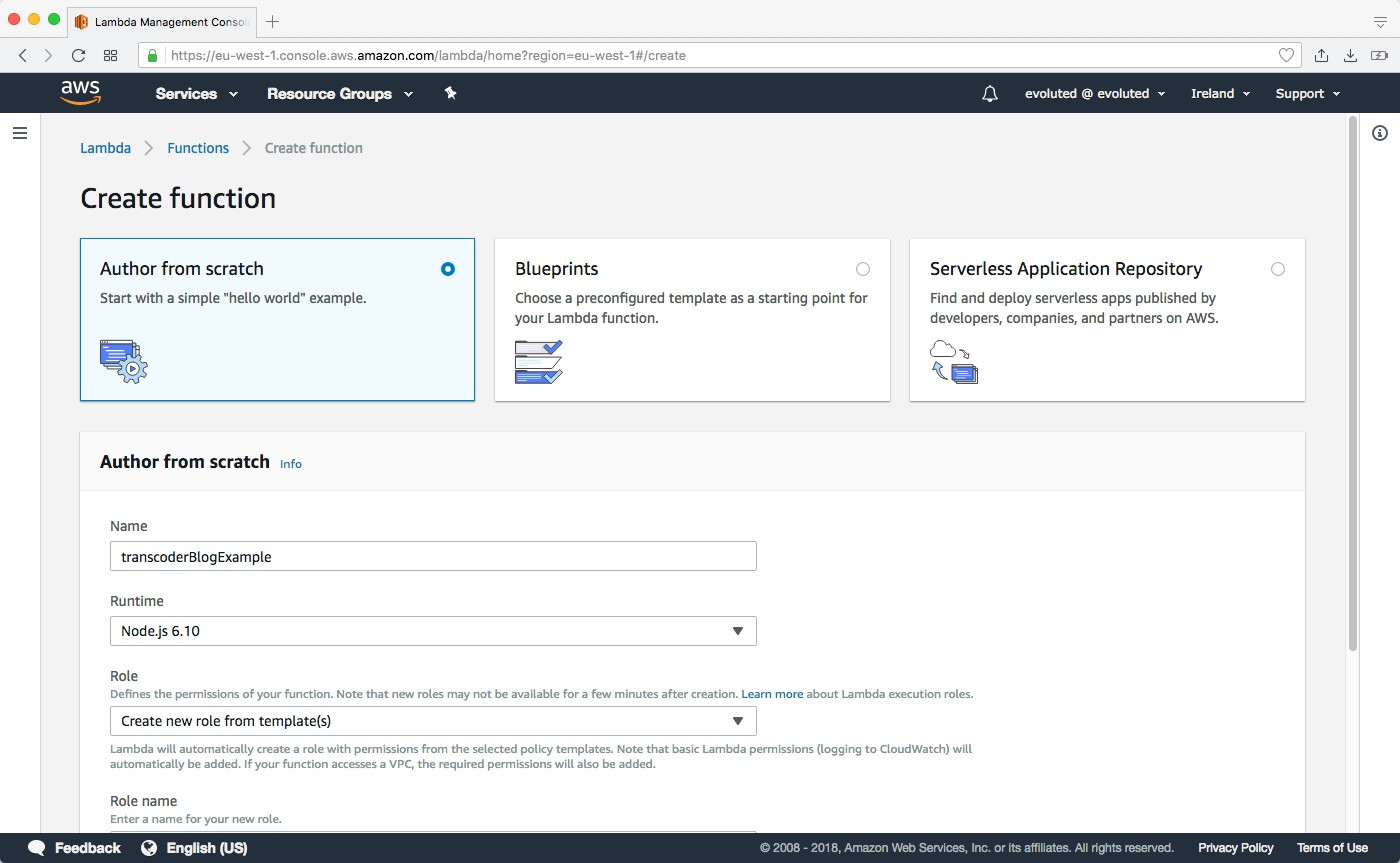Select Serverless Application Repository radio option

point(1277,269)
